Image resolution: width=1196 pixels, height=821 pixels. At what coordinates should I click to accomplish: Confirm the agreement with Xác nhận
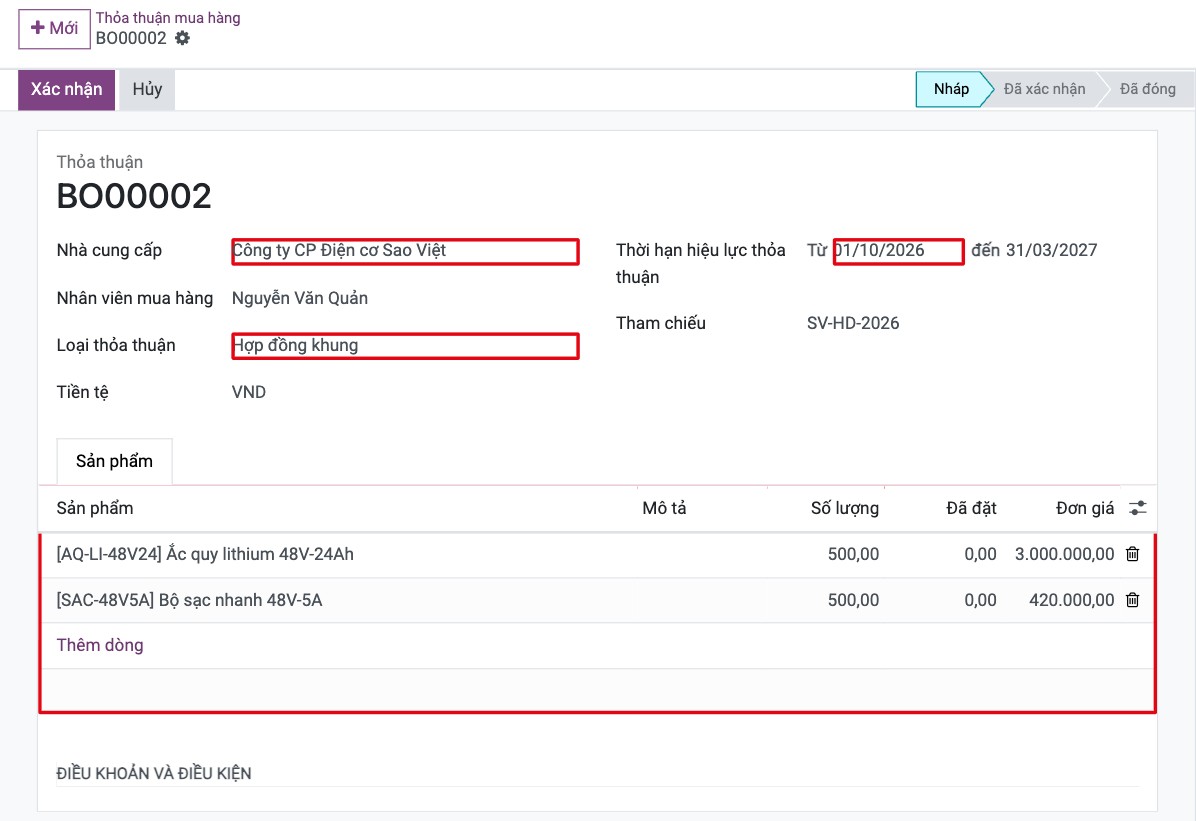pyautogui.click(x=66, y=89)
